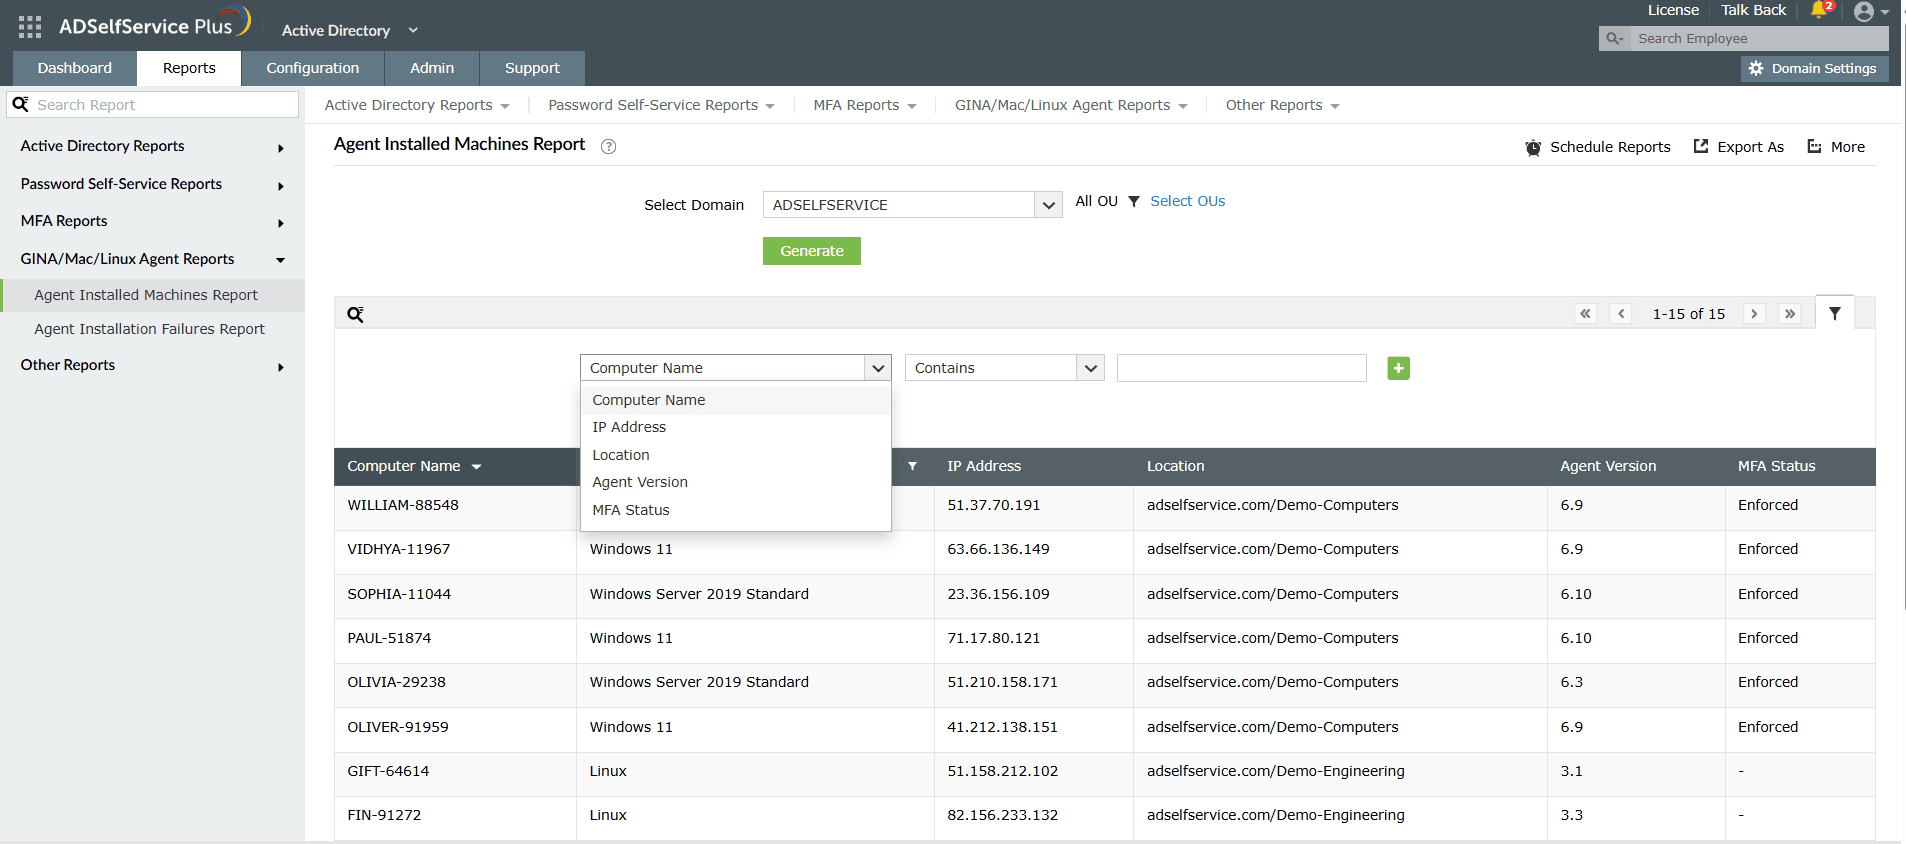Sort by the IP Address column header
The image size is (1906, 844).
[x=984, y=466]
